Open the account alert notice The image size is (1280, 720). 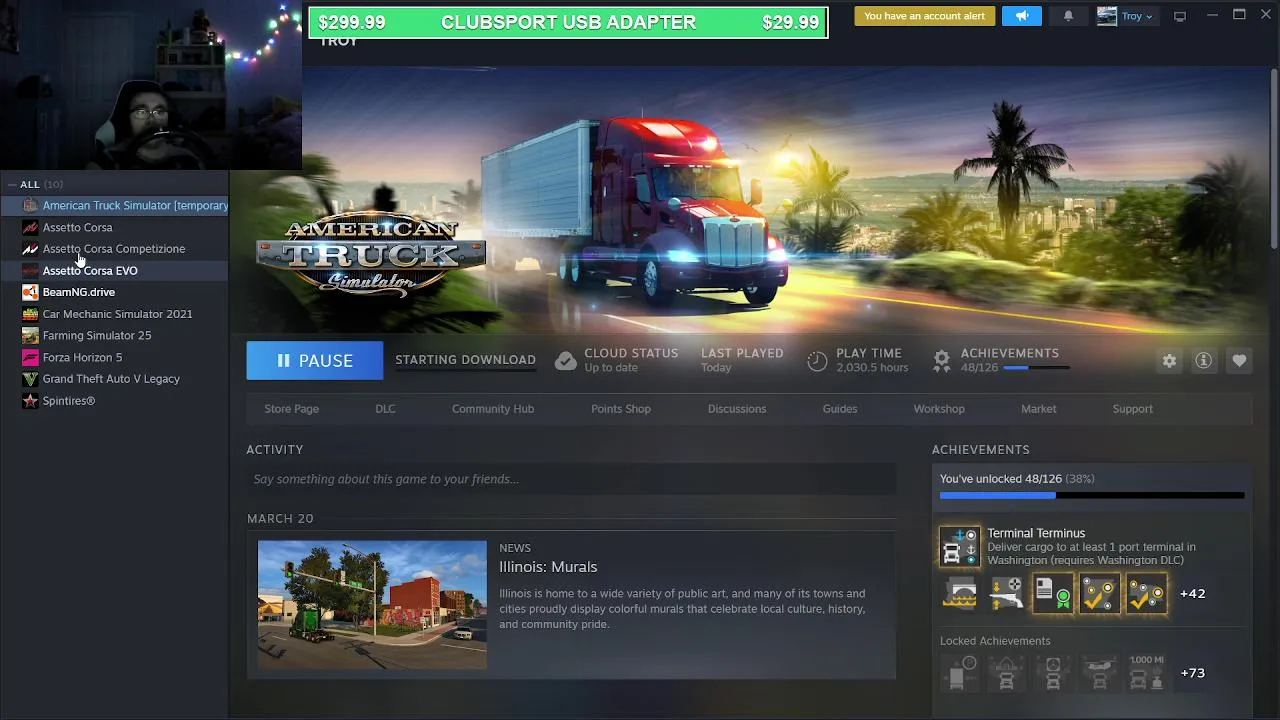924,16
